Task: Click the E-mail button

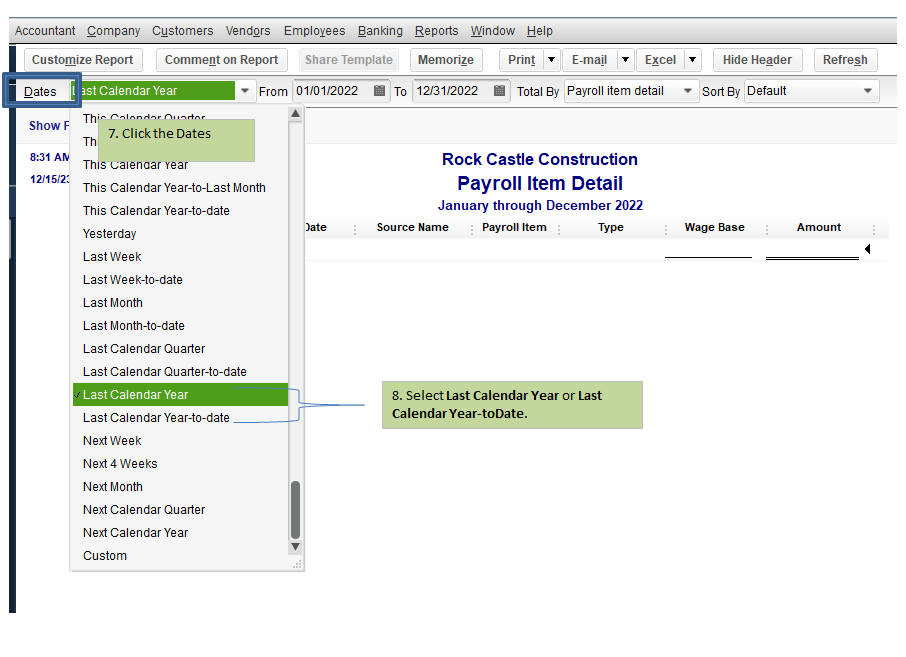Action: [x=589, y=60]
